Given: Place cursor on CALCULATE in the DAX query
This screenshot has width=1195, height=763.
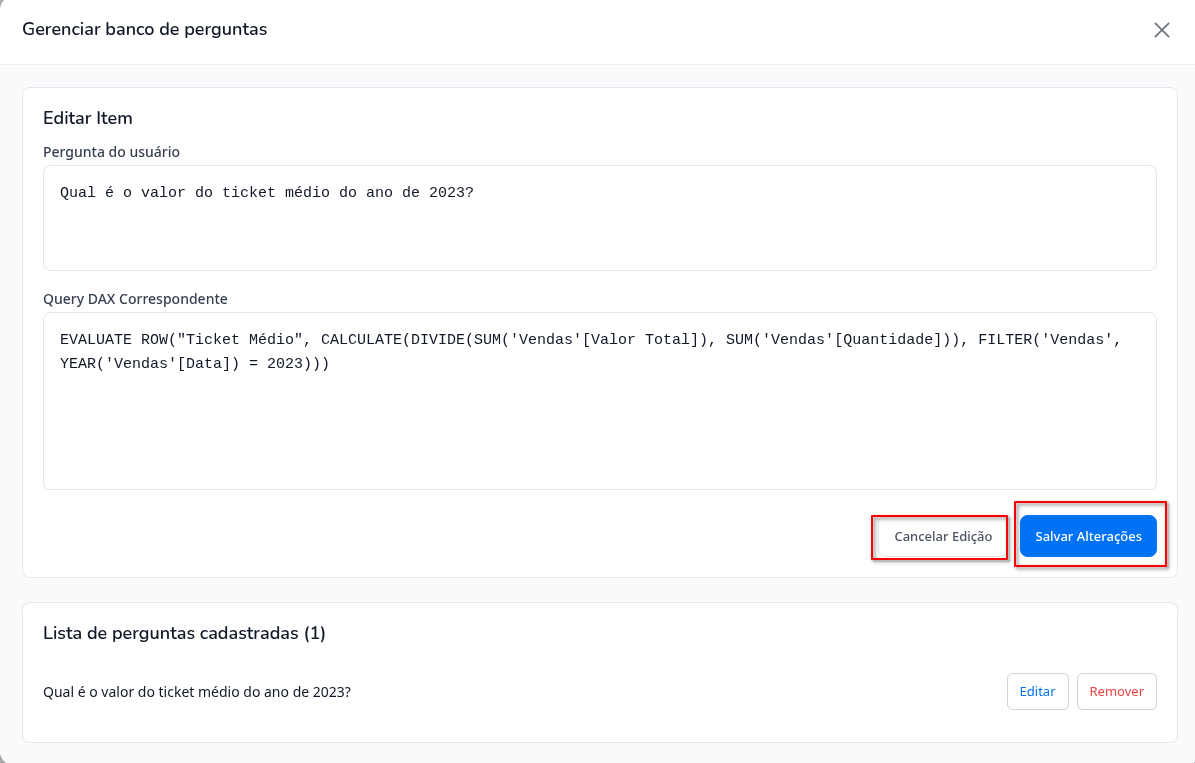Looking at the screenshot, I should coord(361,340).
